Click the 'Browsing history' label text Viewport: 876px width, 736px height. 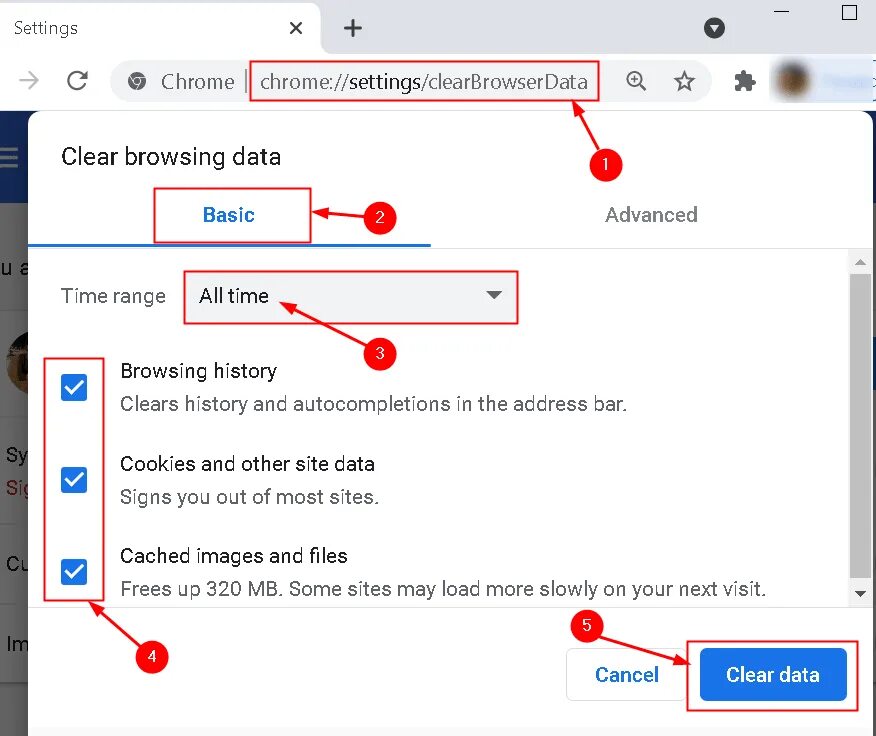(x=199, y=371)
